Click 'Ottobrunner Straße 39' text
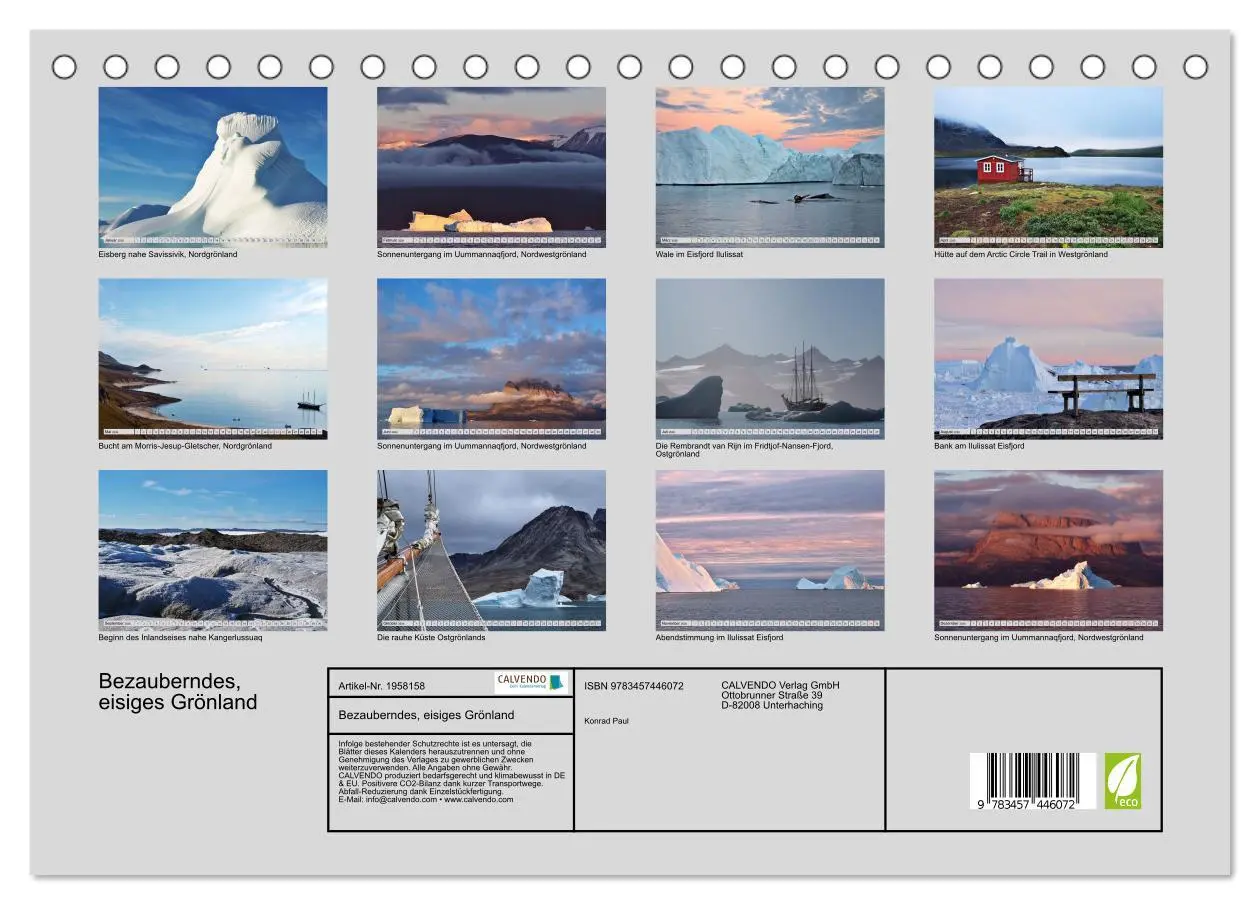This screenshot has height=905, width=1260. (x=772, y=695)
